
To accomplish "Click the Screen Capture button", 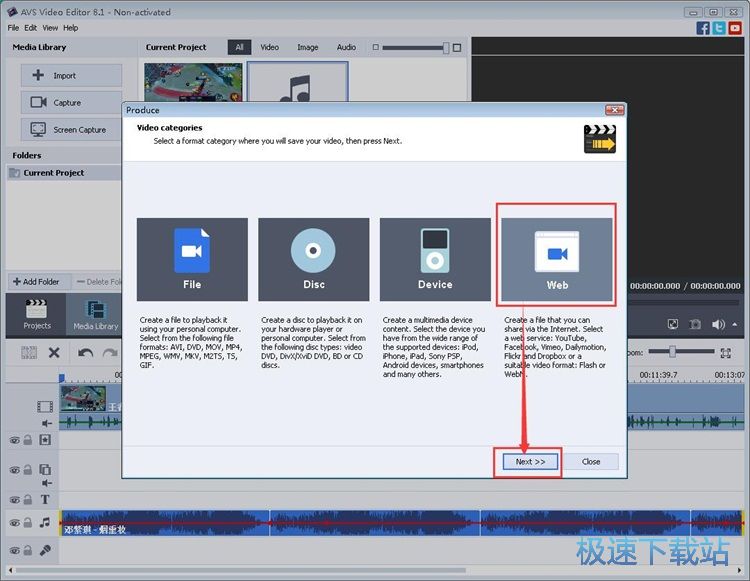I will click(x=71, y=130).
